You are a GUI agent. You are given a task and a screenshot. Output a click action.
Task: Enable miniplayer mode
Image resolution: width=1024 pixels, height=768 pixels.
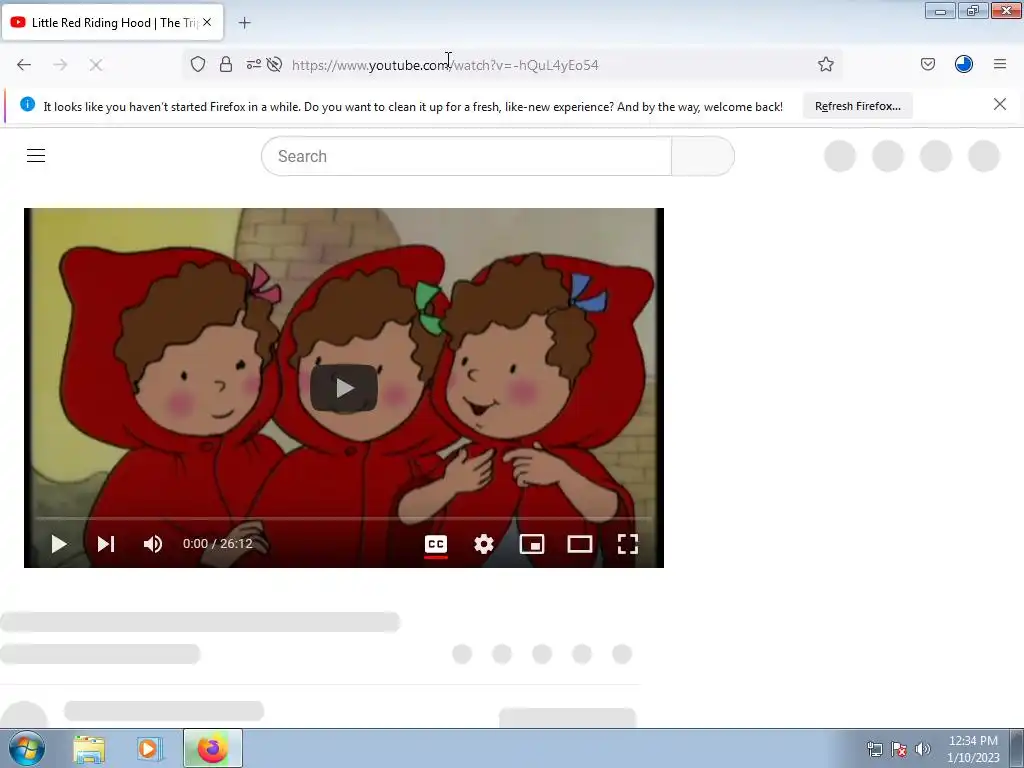[x=532, y=544]
